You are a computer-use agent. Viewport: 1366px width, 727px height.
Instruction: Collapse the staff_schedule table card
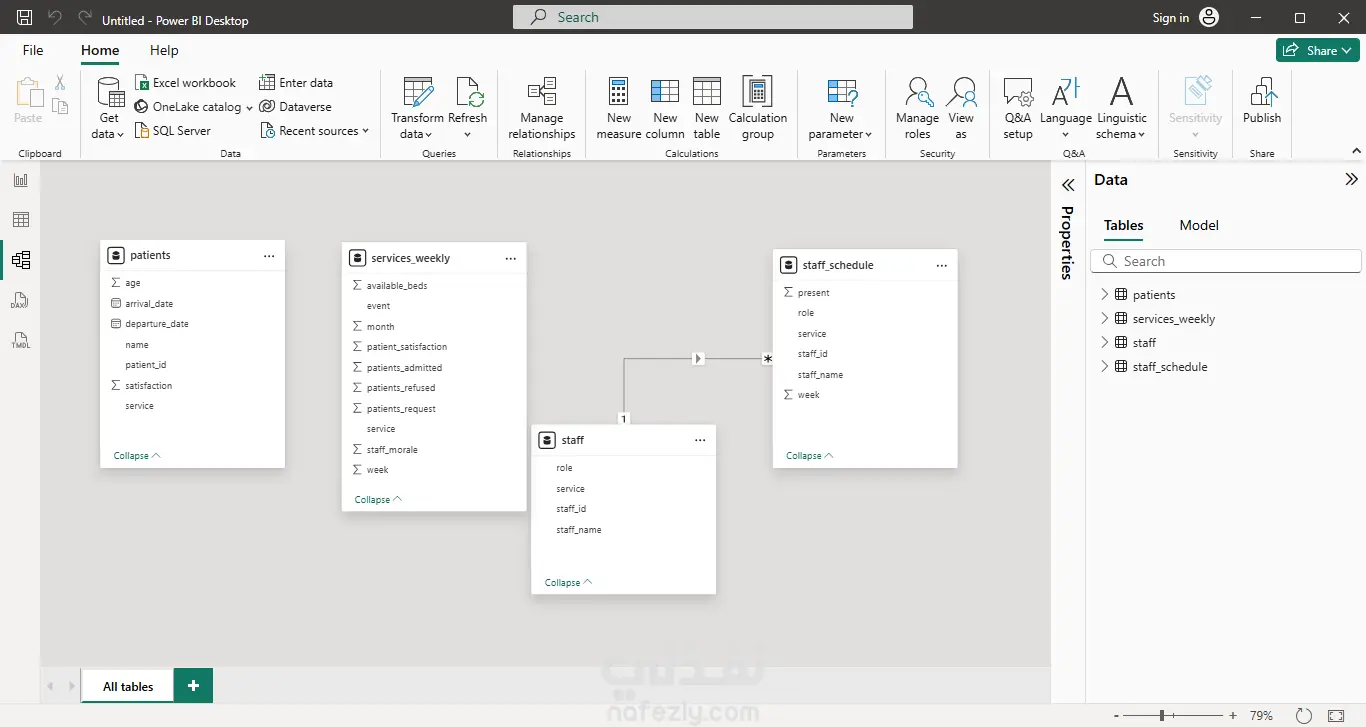coord(809,455)
